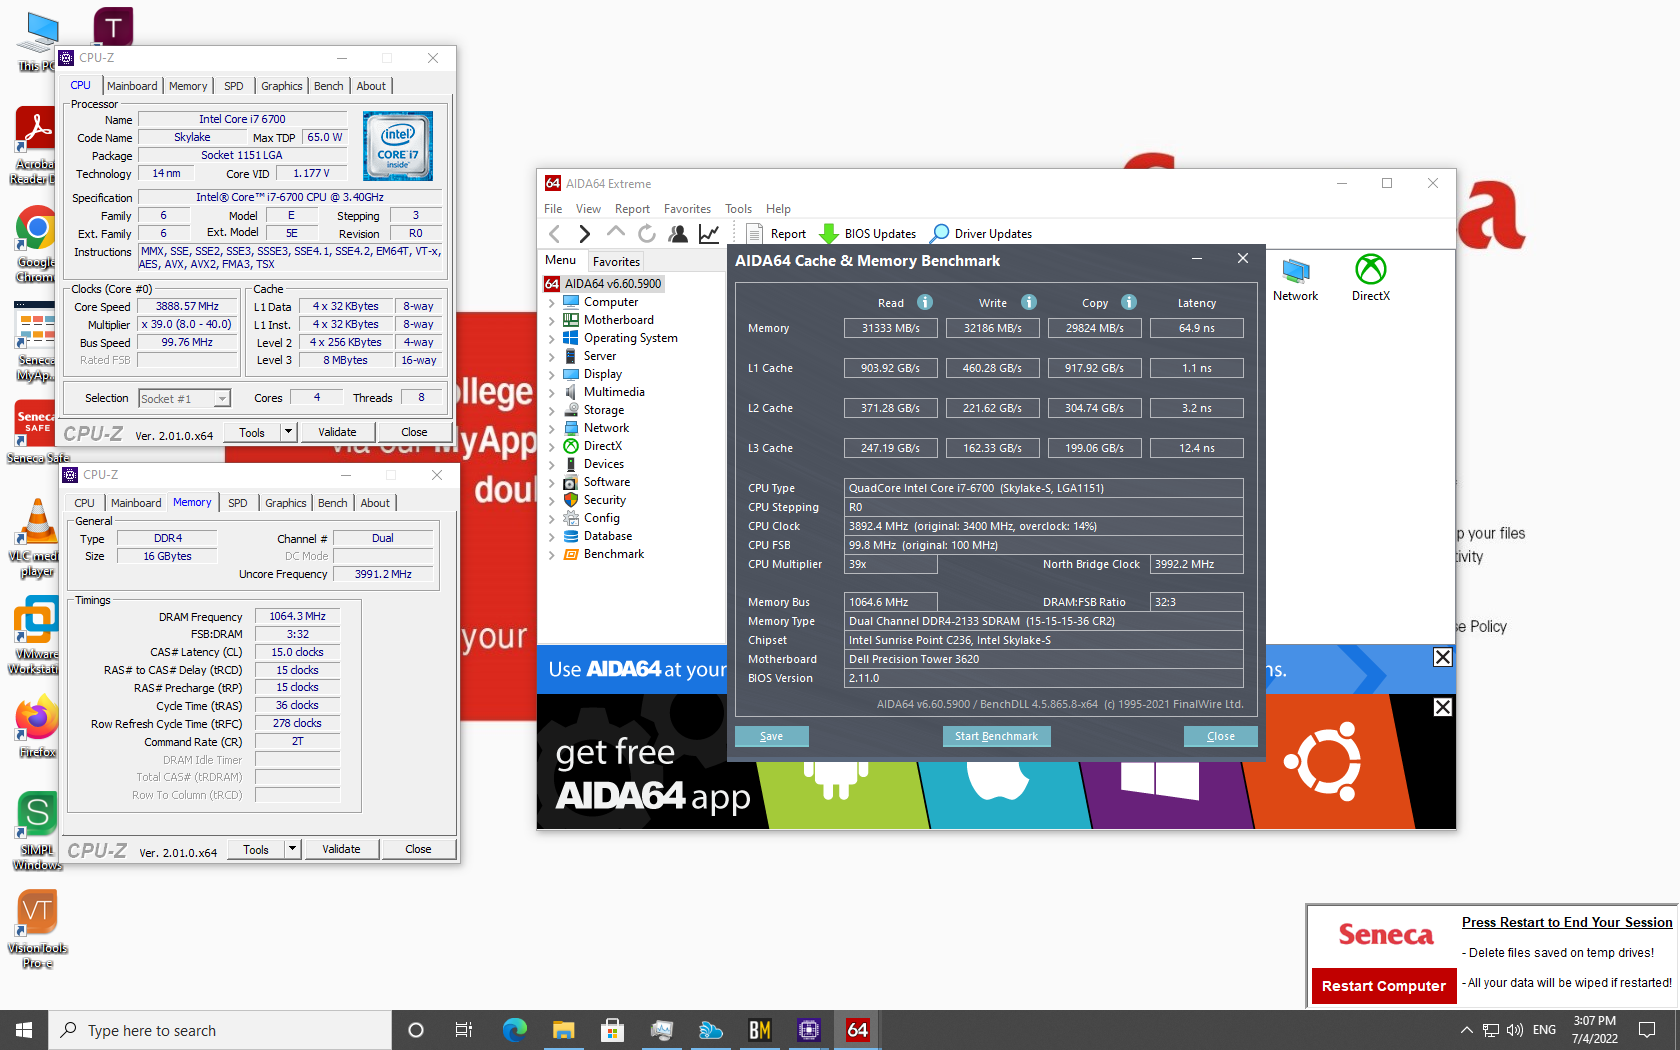Click the AIDA64 forward navigation arrow
This screenshot has height=1050, width=1680.
click(584, 234)
